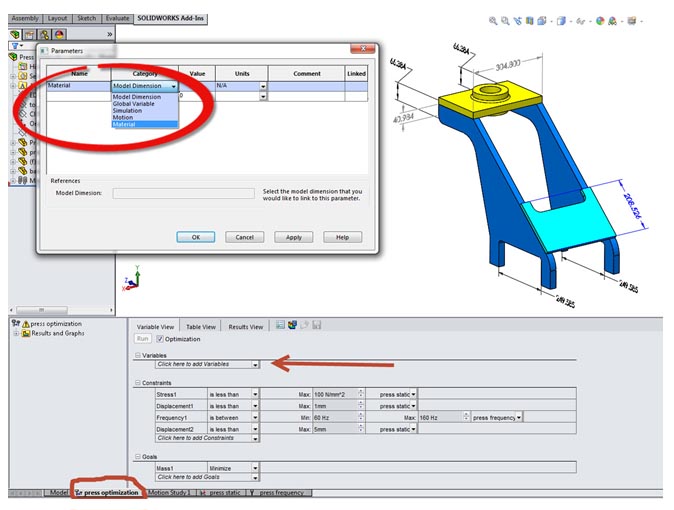The height and width of the screenshot is (510, 674).
Task: Expand the Results and Graphs tree node
Action: coord(16,333)
